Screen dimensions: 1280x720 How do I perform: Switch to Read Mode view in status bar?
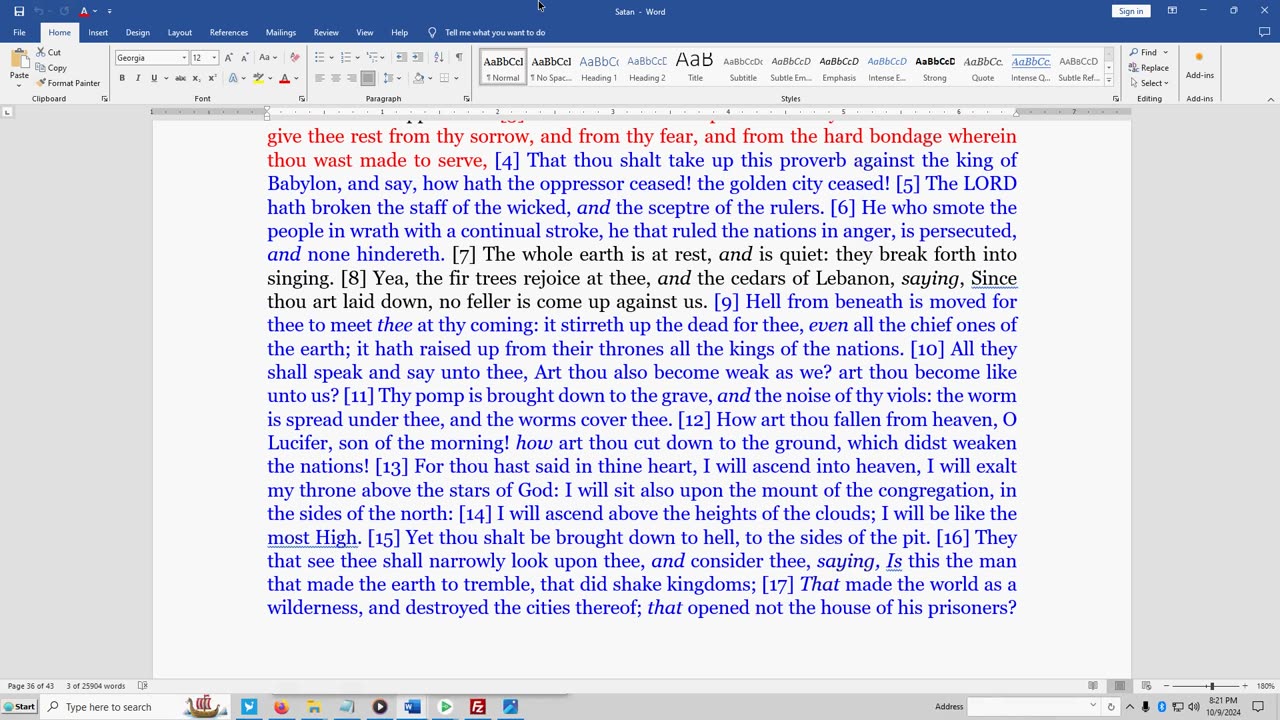click(1093, 686)
